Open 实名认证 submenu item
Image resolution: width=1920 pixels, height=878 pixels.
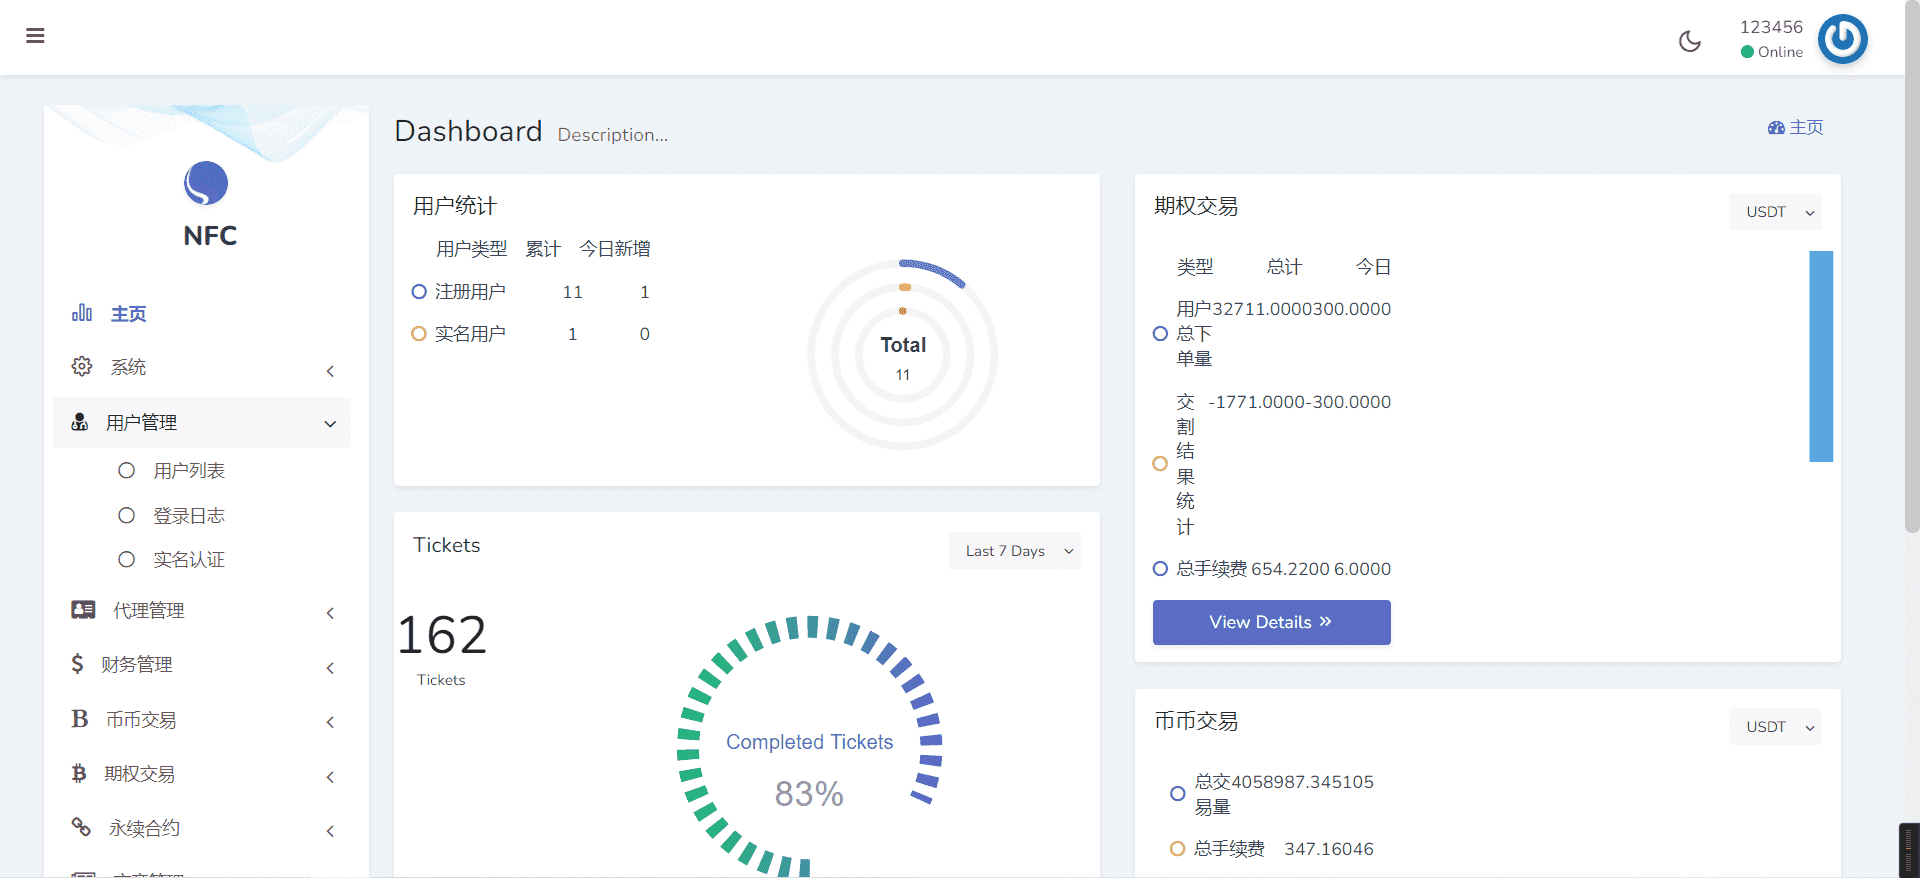tap(188, 560)
